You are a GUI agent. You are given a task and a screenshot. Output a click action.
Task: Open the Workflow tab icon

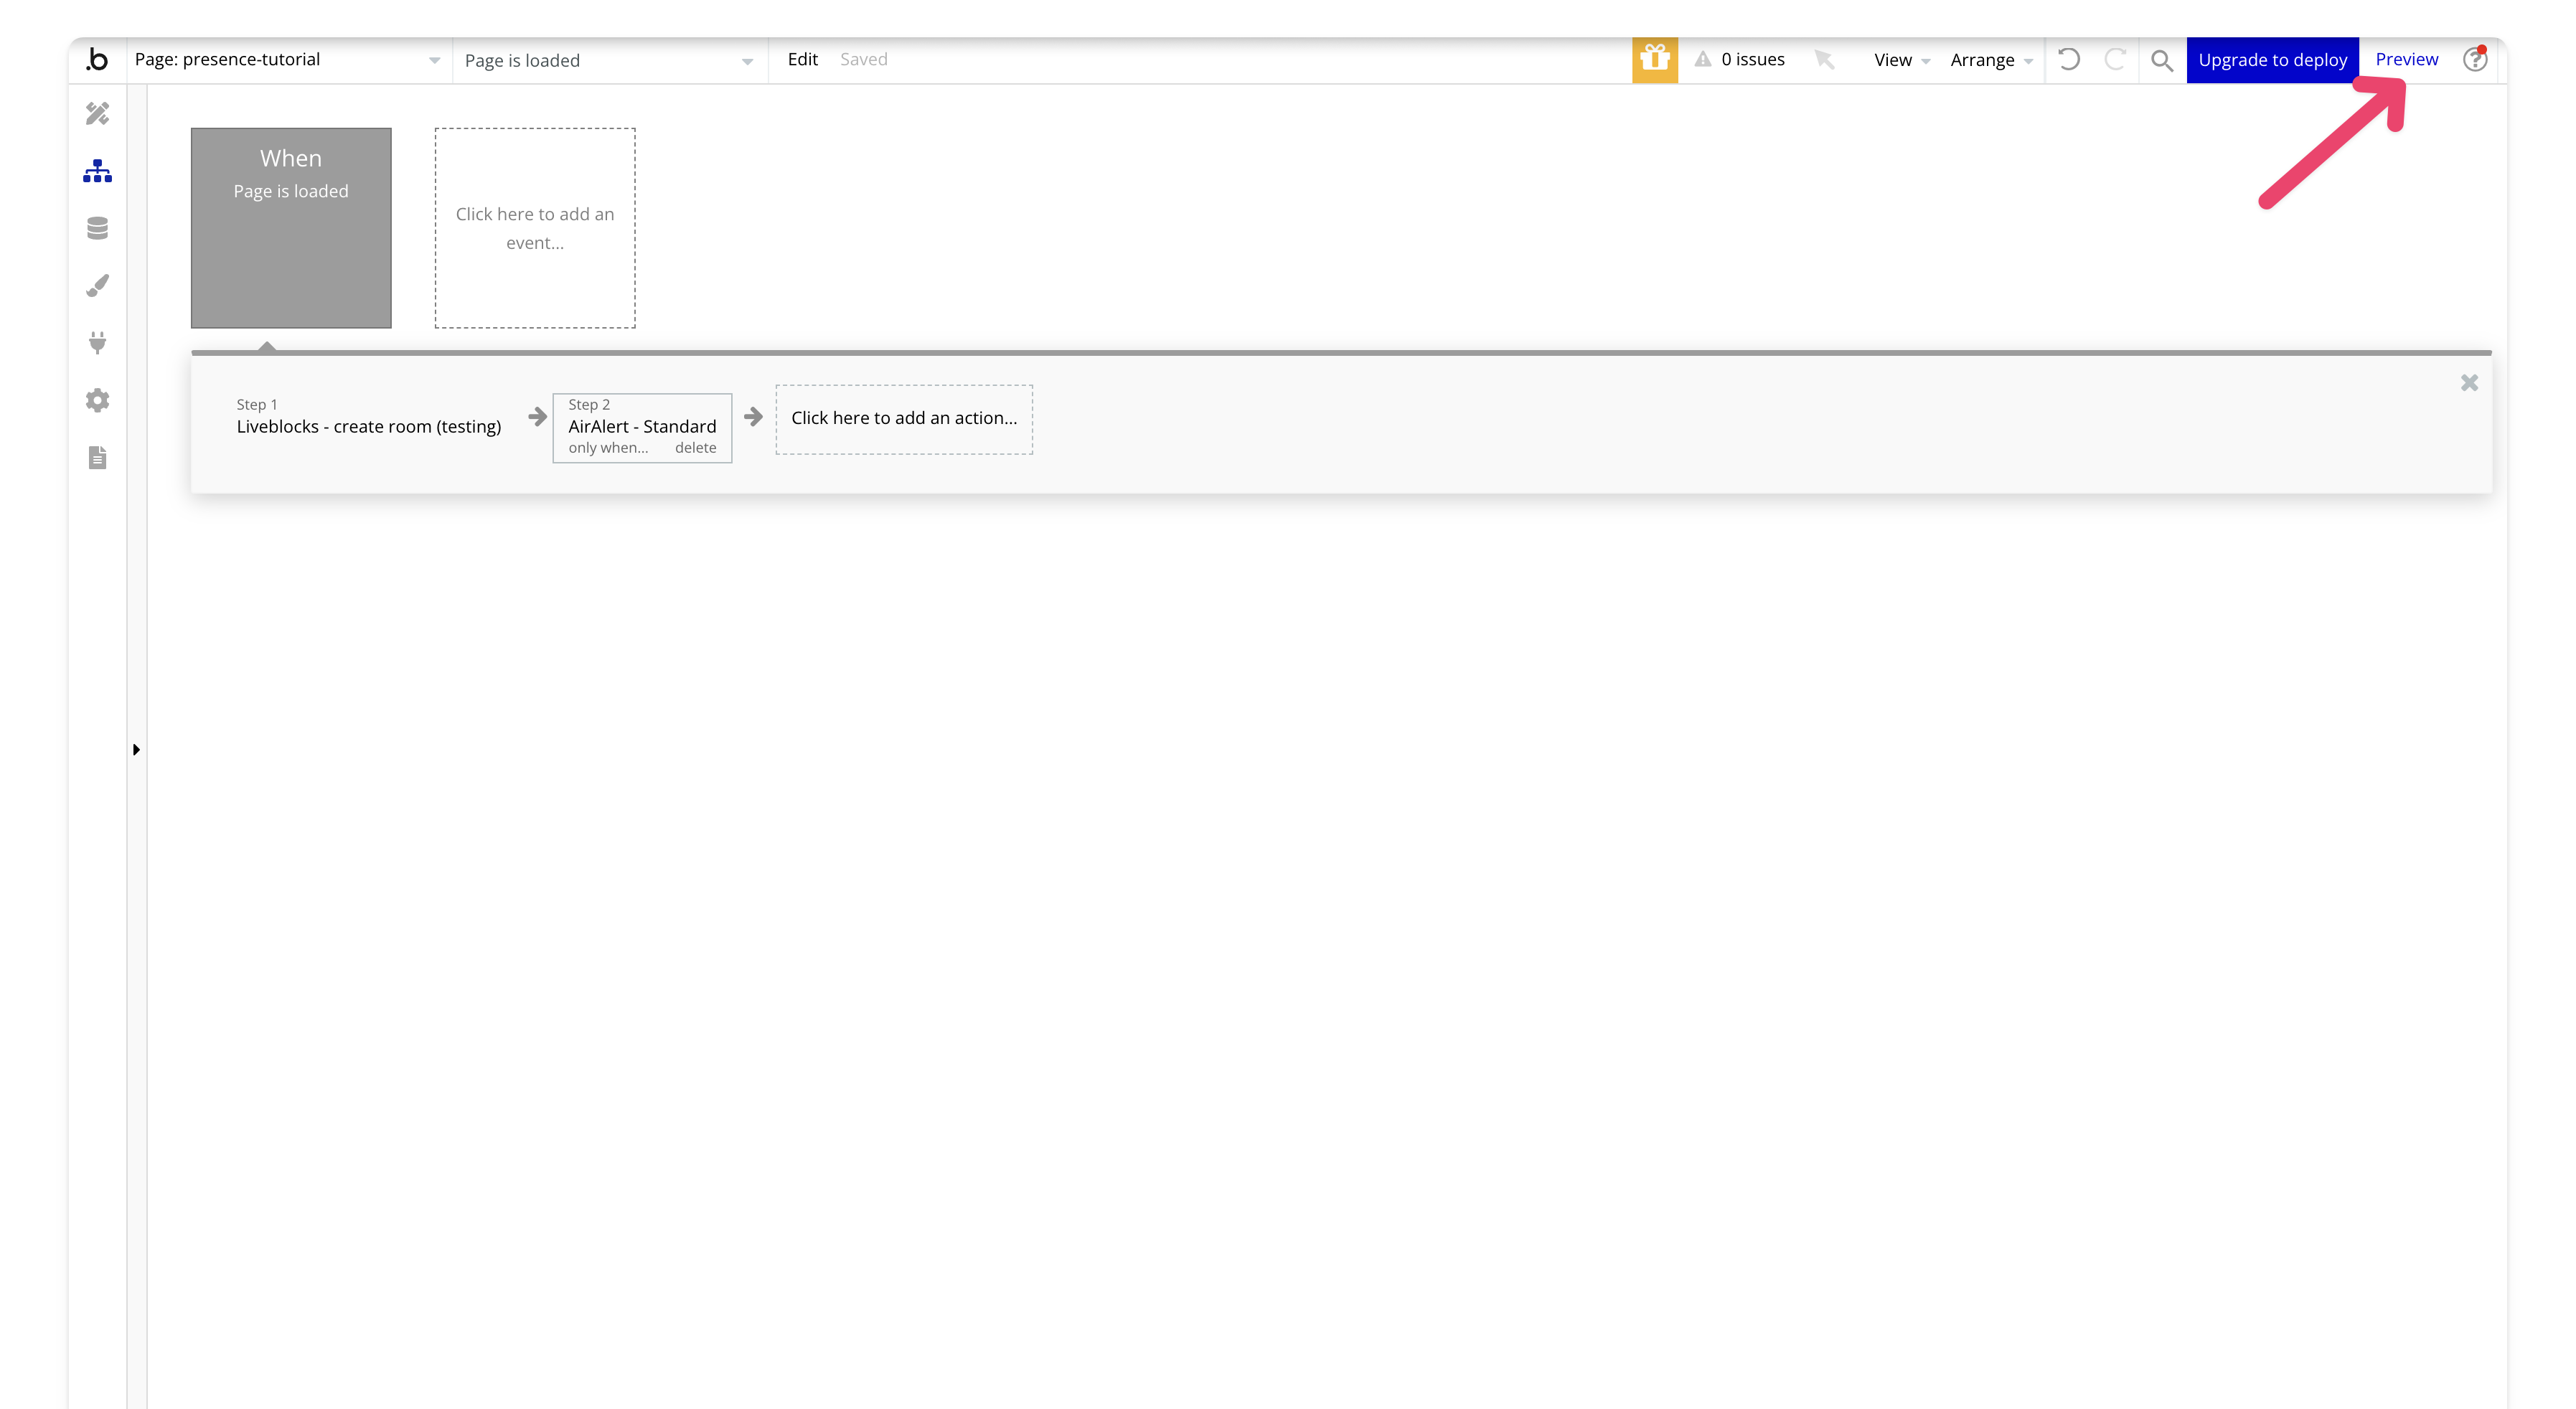tap(97, 171)
